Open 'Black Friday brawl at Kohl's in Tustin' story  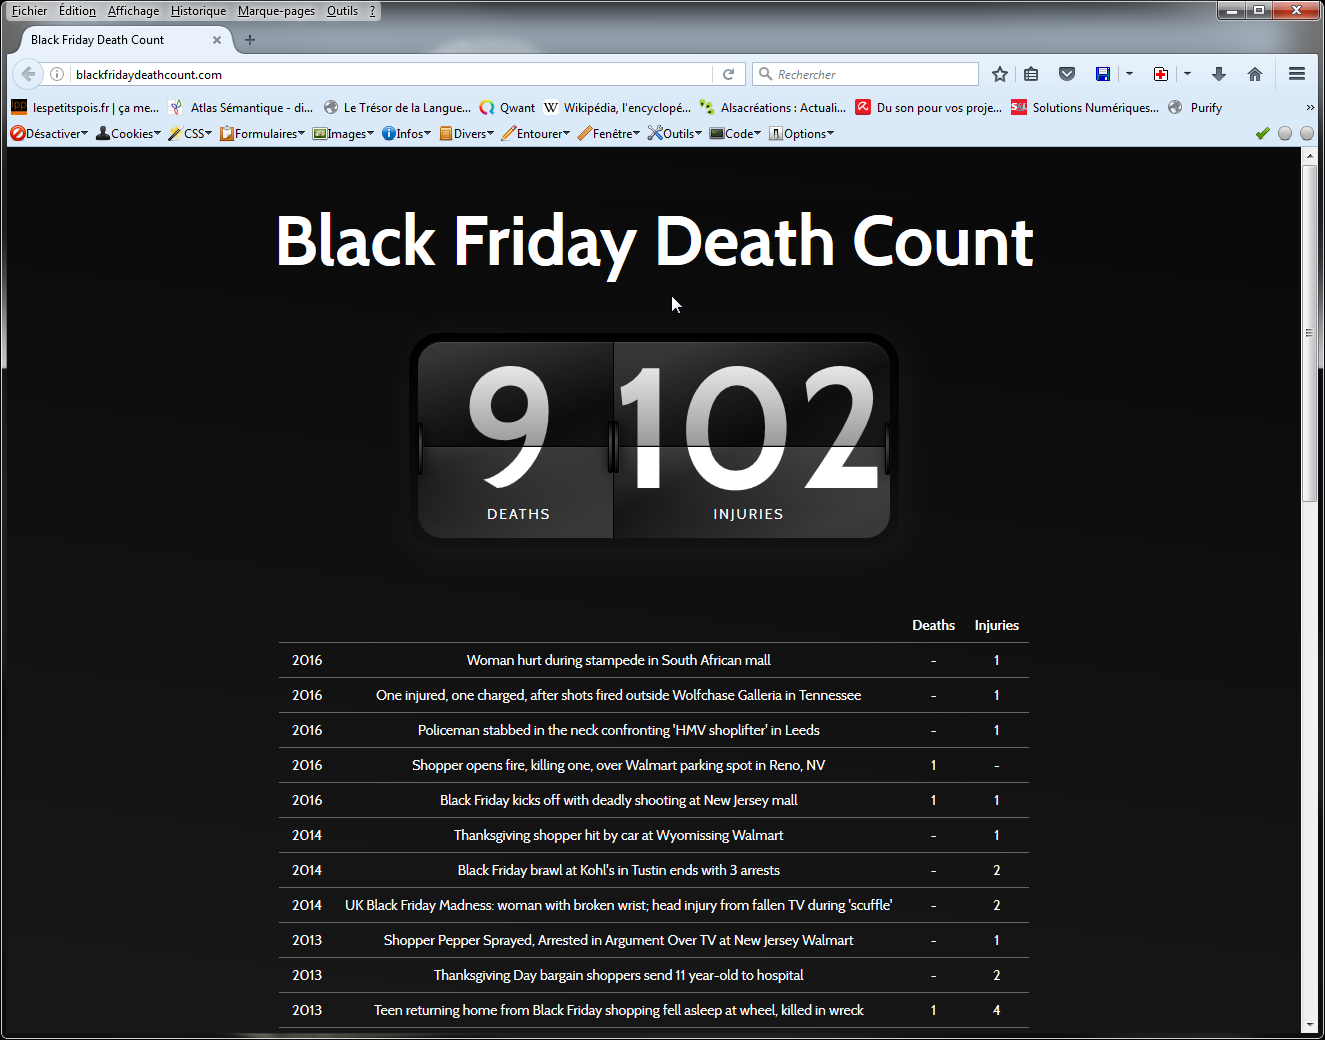point(618,870)
